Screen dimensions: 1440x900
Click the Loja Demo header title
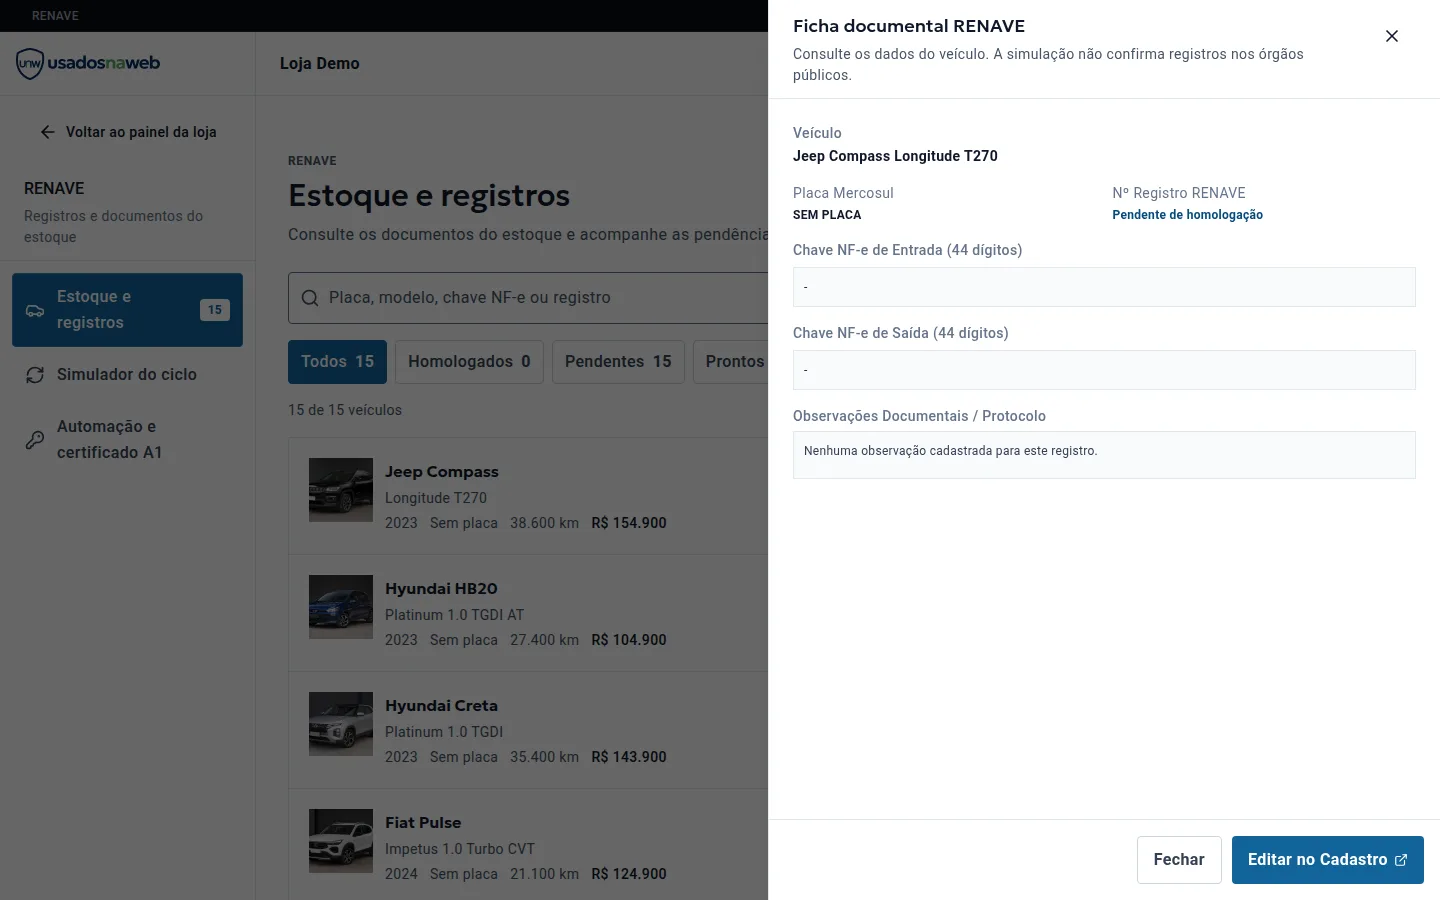click(320, 64)
